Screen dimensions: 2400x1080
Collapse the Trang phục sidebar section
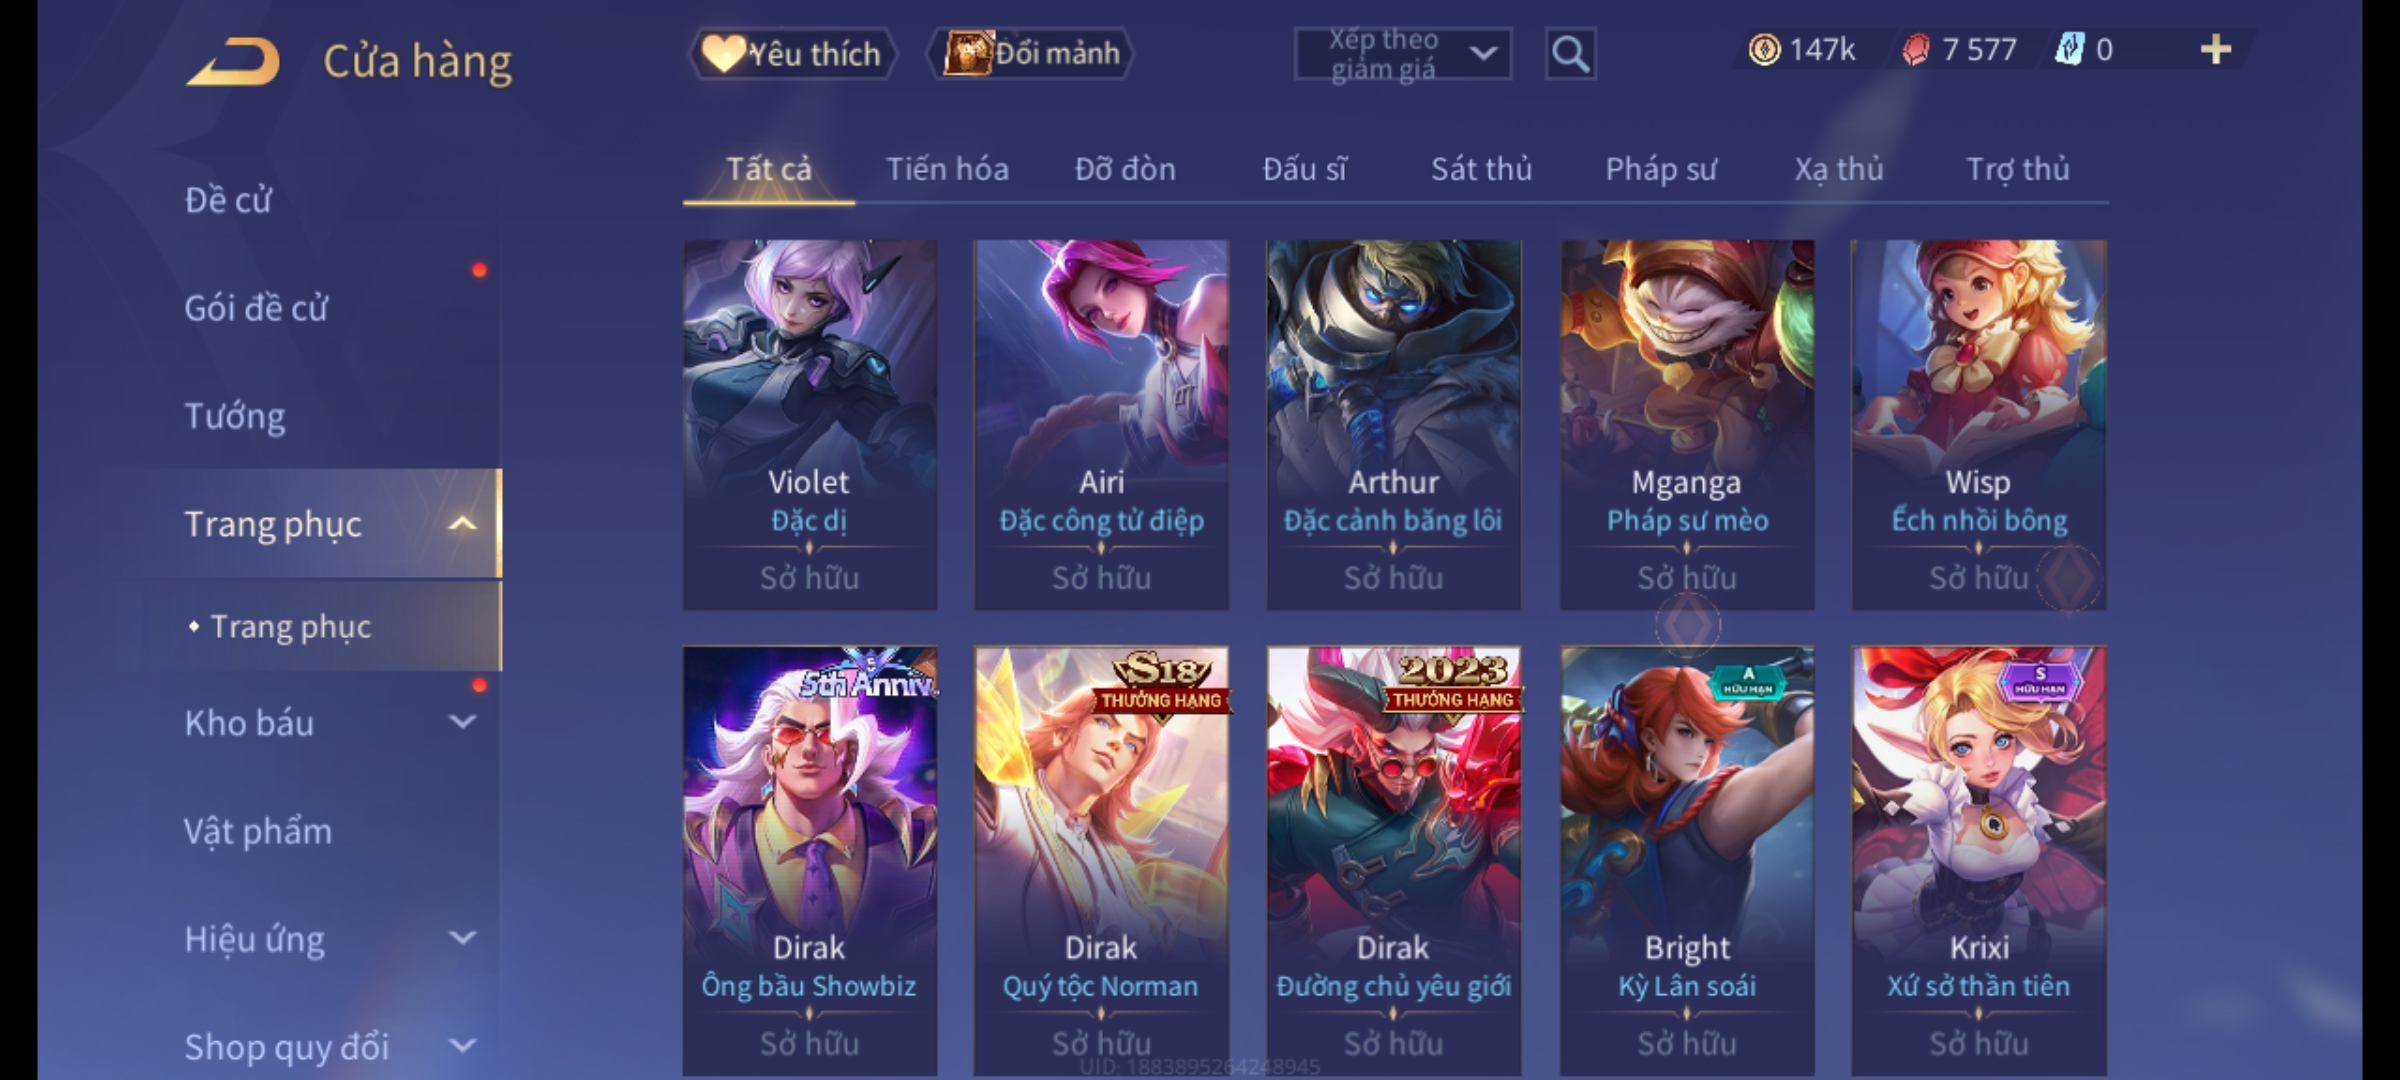tap(462, 524)
